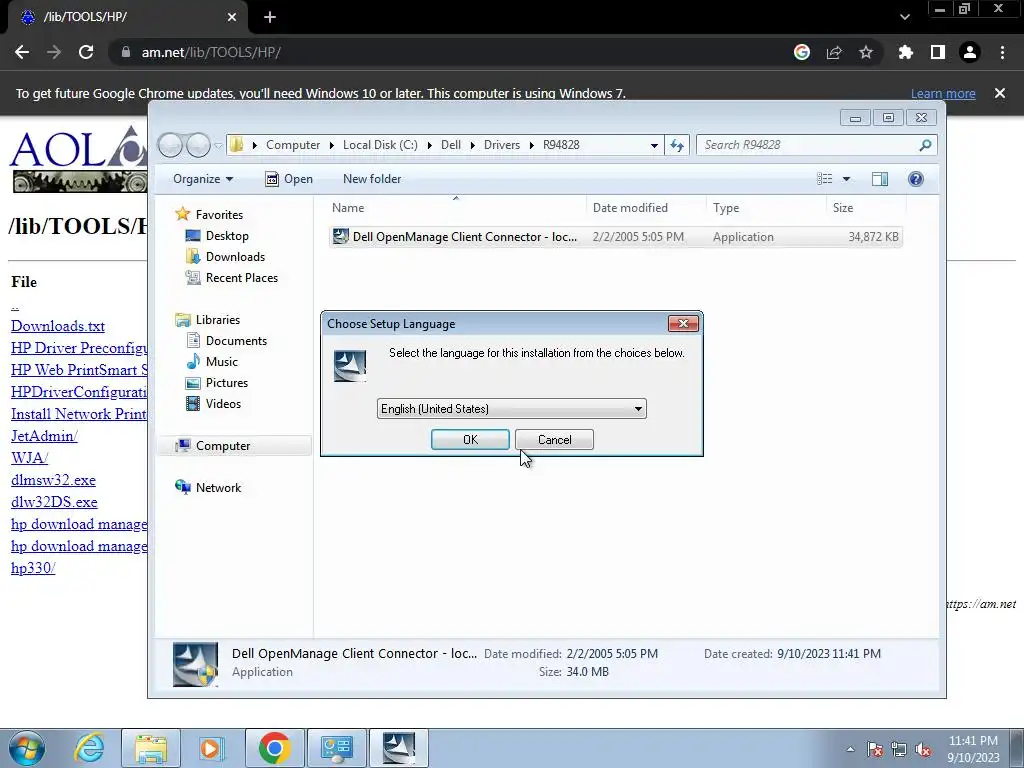Confirm language selection with OK button
Screen dimensions: 1024x768
[470, 440]
